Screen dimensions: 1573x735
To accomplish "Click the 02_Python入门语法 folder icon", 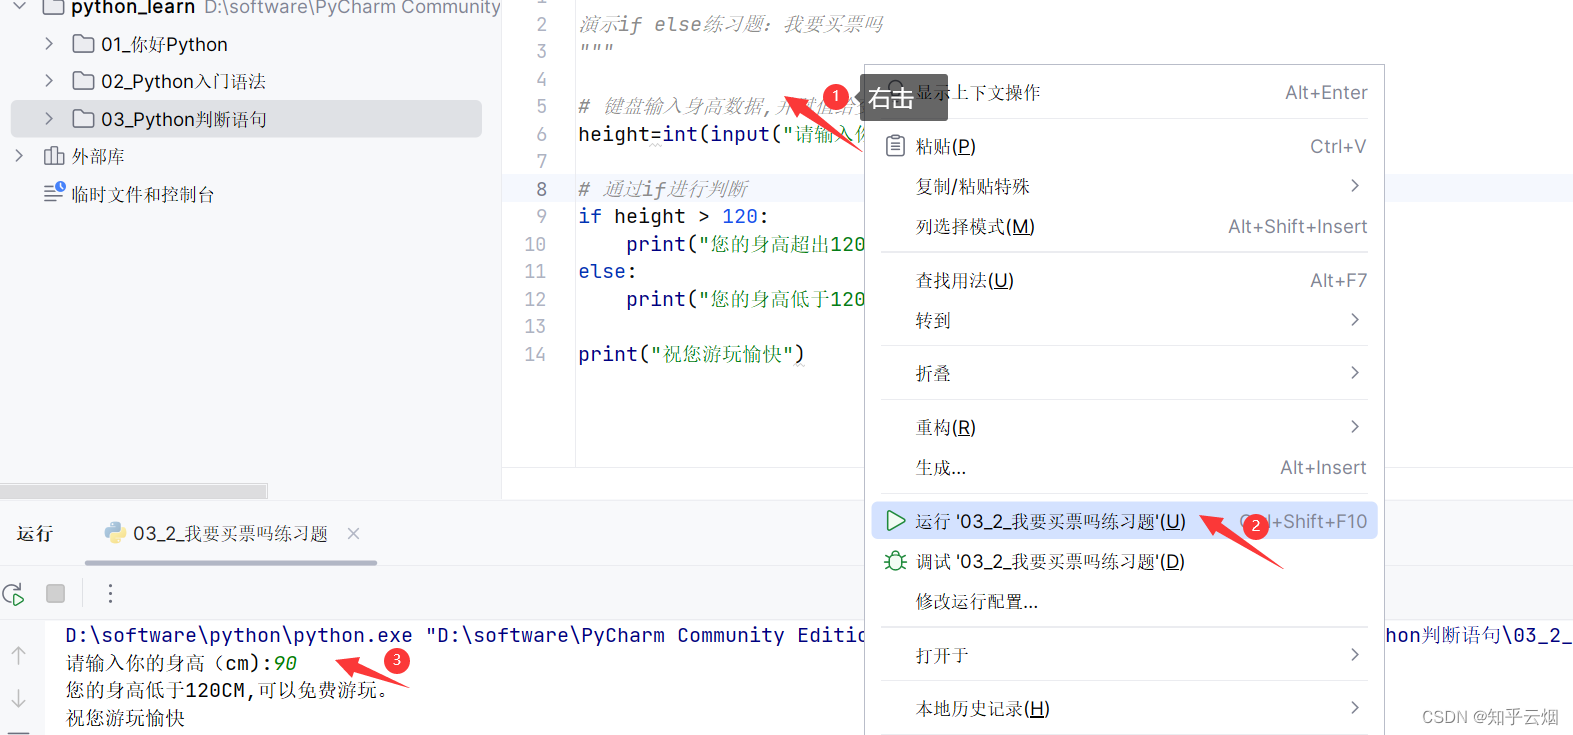I will (x=84, y=81).
